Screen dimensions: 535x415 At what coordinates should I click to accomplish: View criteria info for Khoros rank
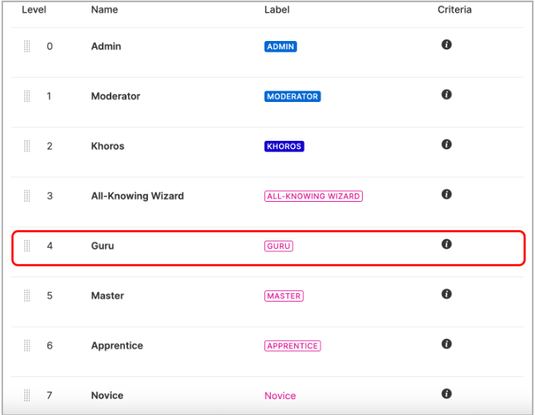coord(446,144)
